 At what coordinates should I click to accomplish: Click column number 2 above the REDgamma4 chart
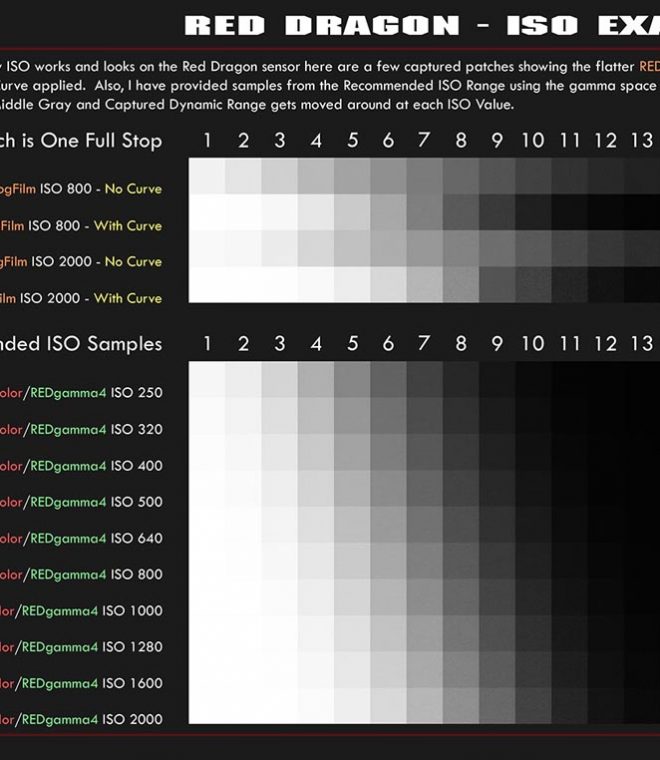tap(243, 344)
